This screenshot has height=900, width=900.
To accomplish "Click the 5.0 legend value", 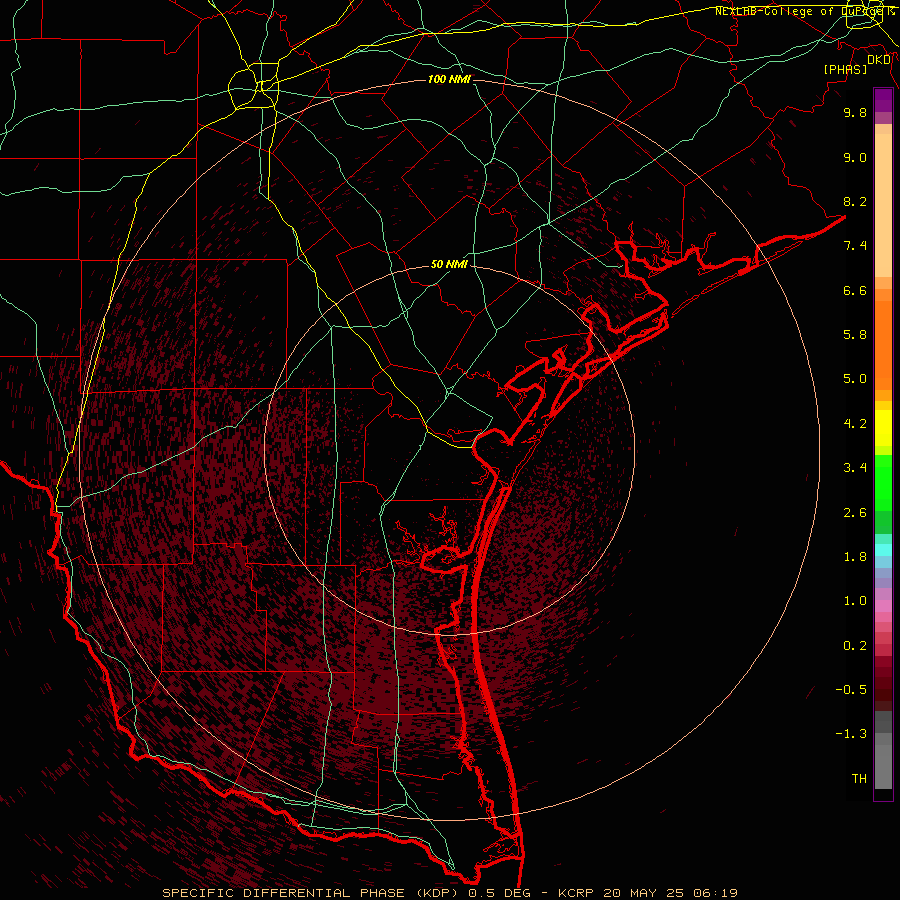I will pos(855,379).
